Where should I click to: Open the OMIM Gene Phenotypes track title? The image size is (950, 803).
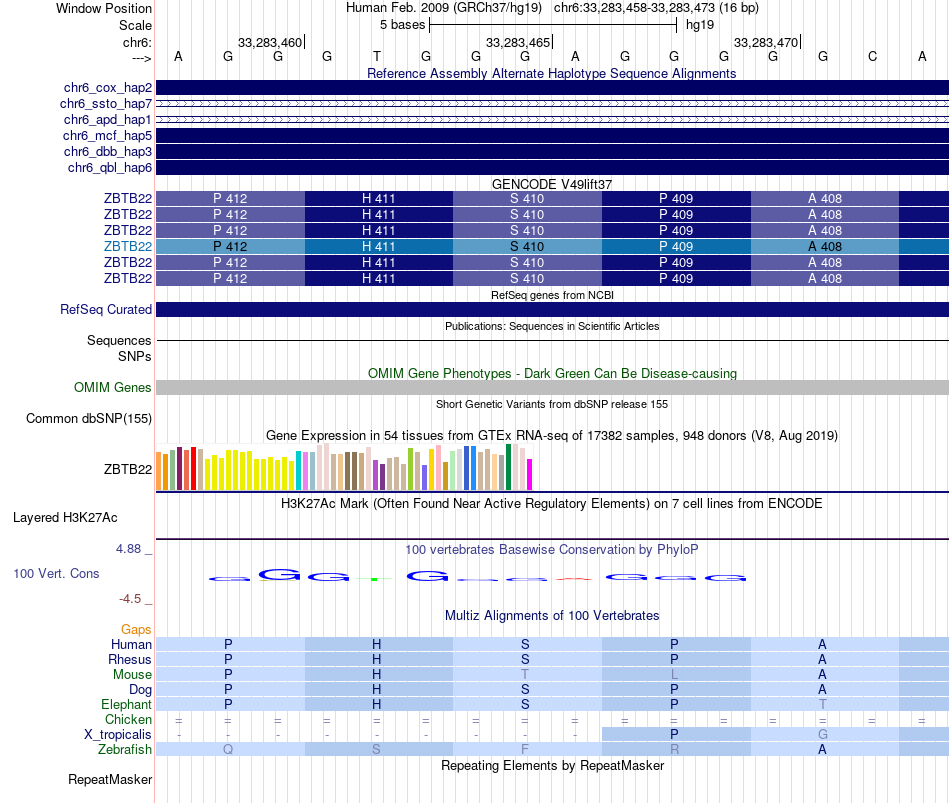point(552,373)
